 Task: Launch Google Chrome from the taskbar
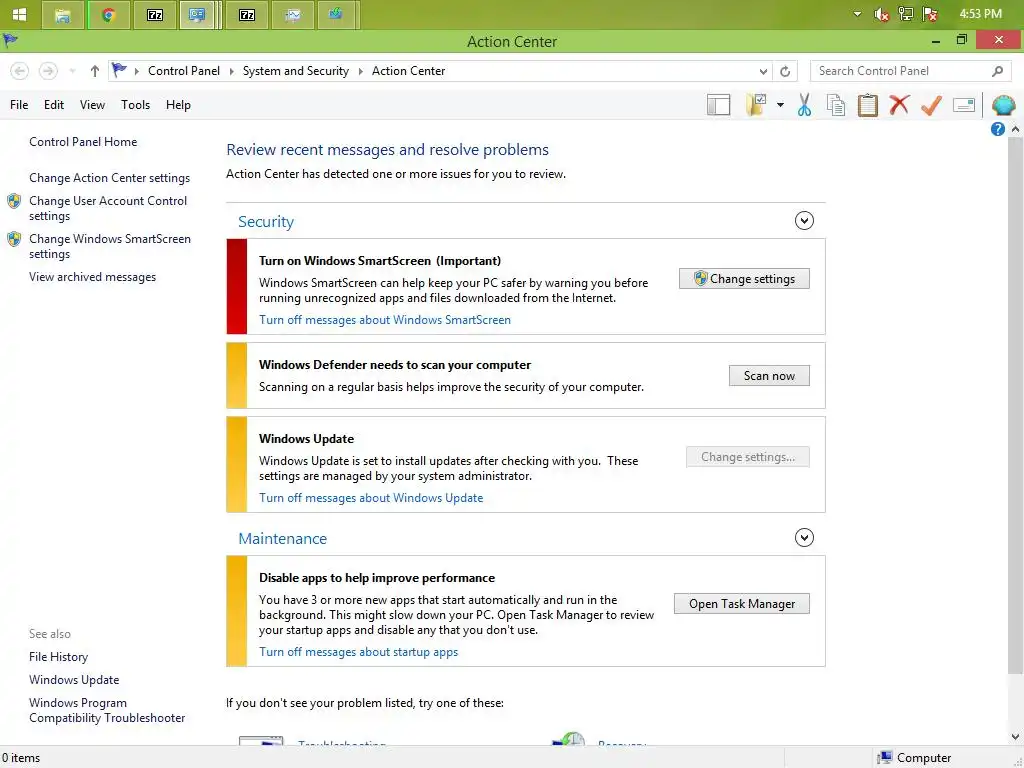108,15
